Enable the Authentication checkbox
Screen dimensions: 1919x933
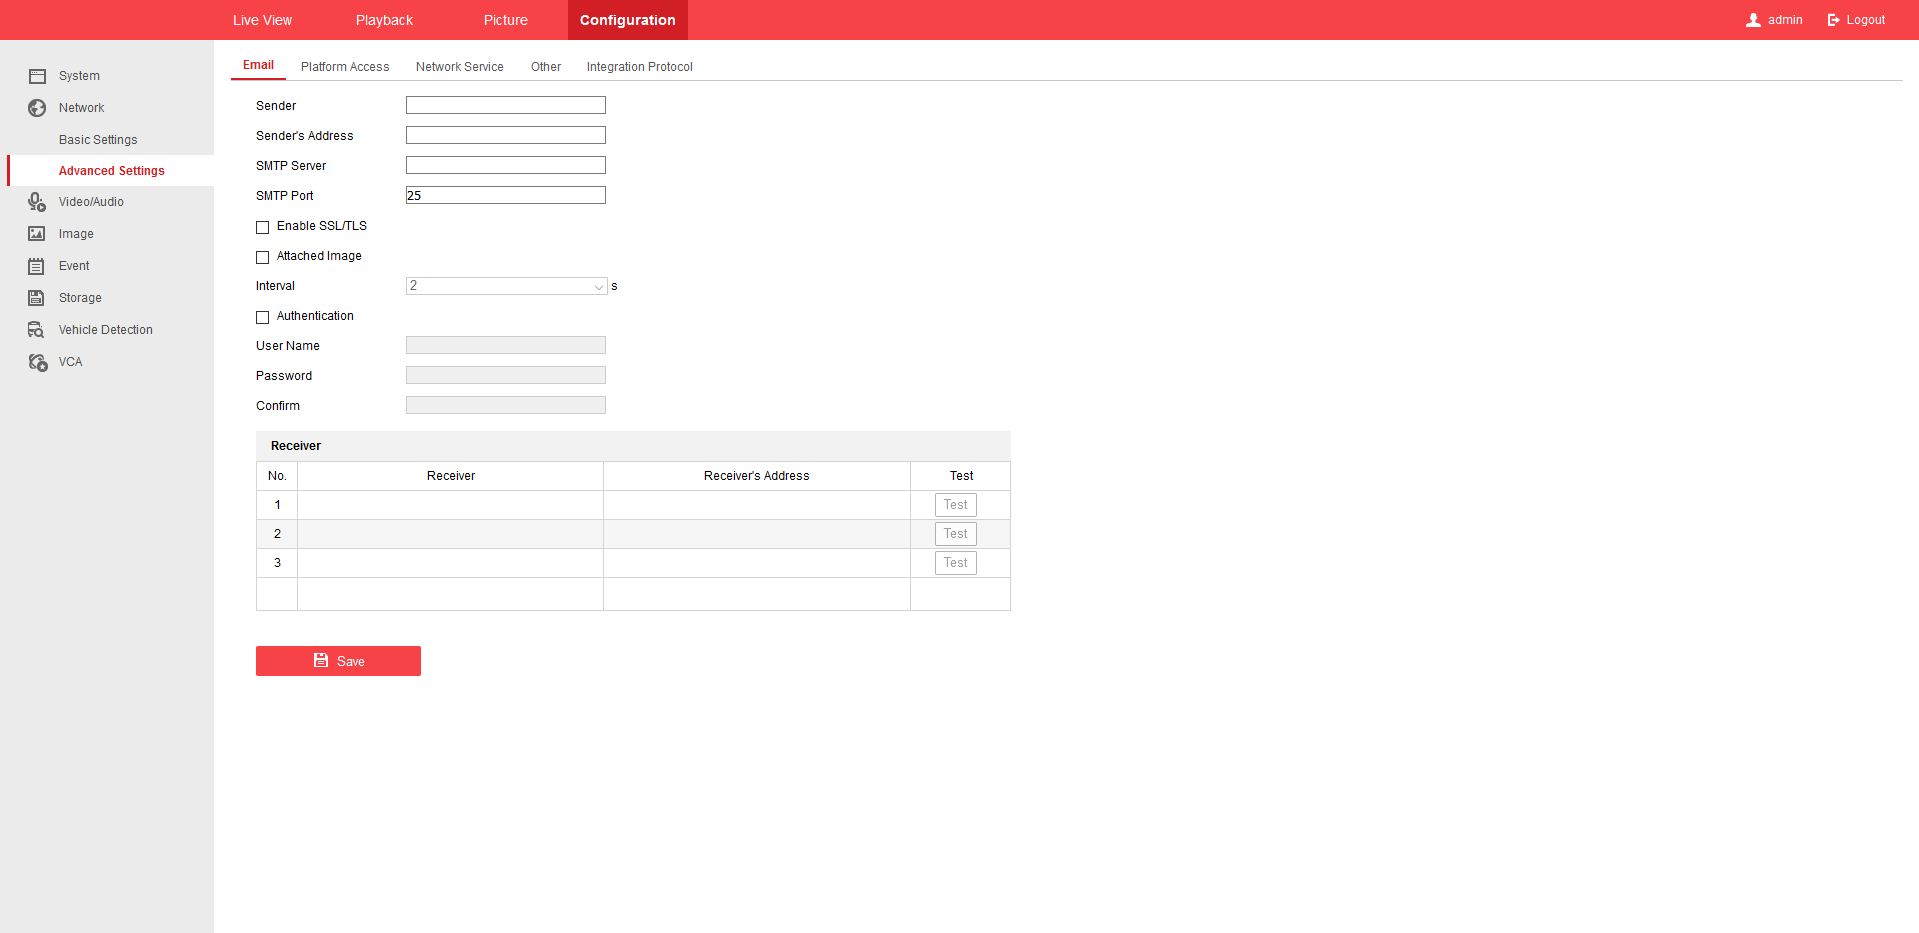pos(263,317)
